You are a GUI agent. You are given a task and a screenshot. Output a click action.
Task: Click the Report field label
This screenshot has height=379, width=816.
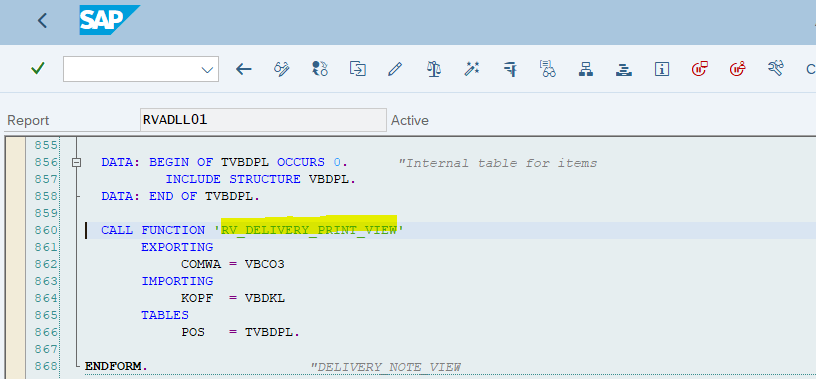pos(28,120)
